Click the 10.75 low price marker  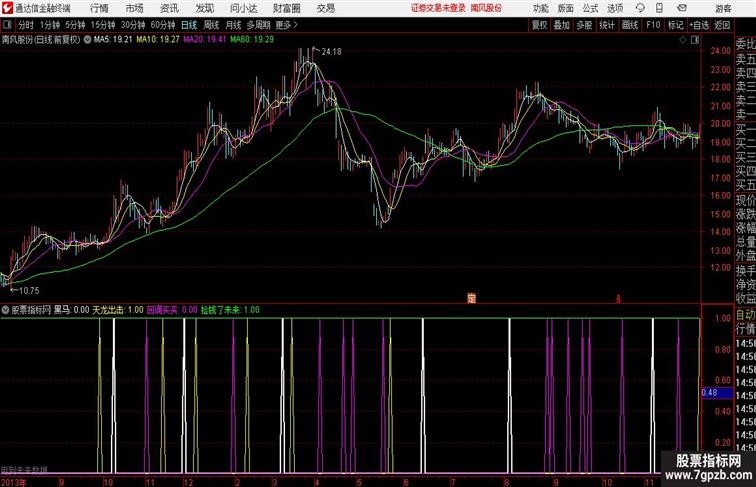point(29,291)
